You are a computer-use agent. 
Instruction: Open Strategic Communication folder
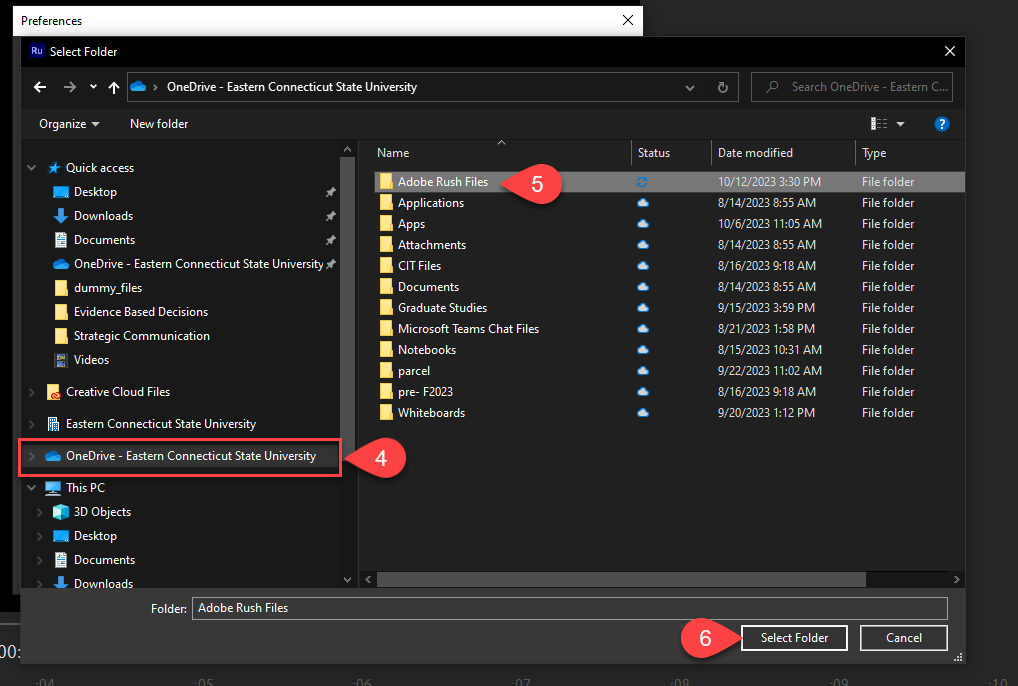[142, 336]
